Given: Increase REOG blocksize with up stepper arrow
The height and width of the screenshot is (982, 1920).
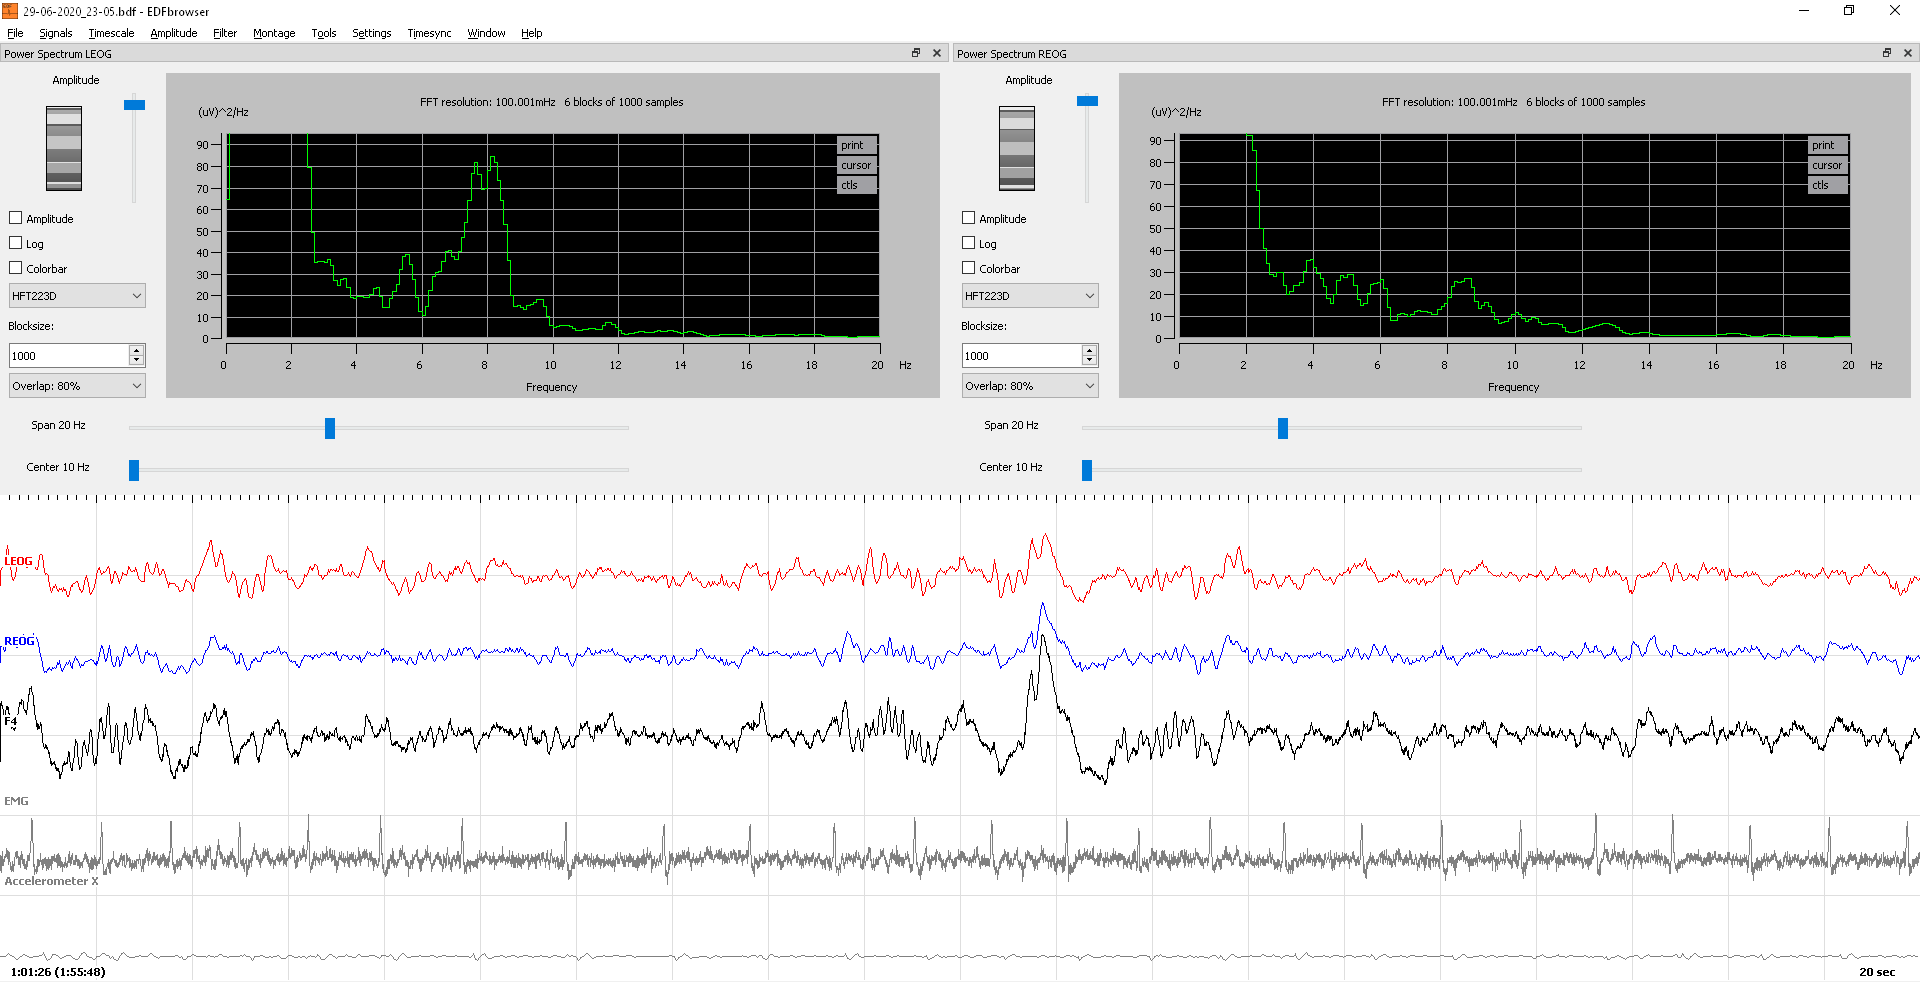Looking at the screenshot, I should [1089, 350].
